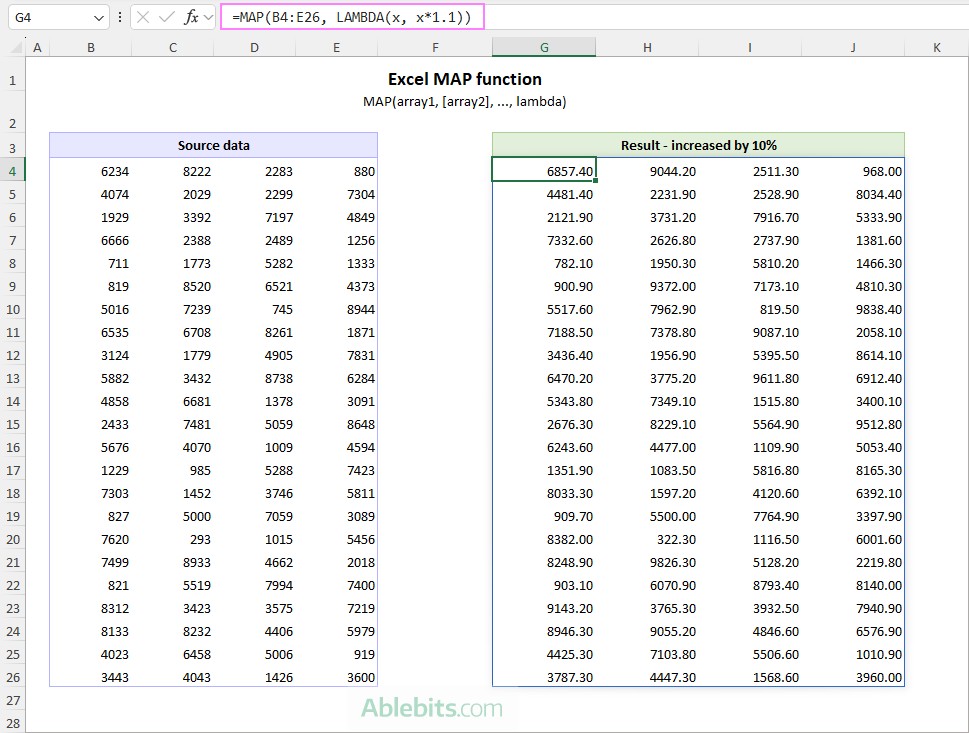Expand the function dropdown next to fx
969x733 pixels.
point(208,17)
